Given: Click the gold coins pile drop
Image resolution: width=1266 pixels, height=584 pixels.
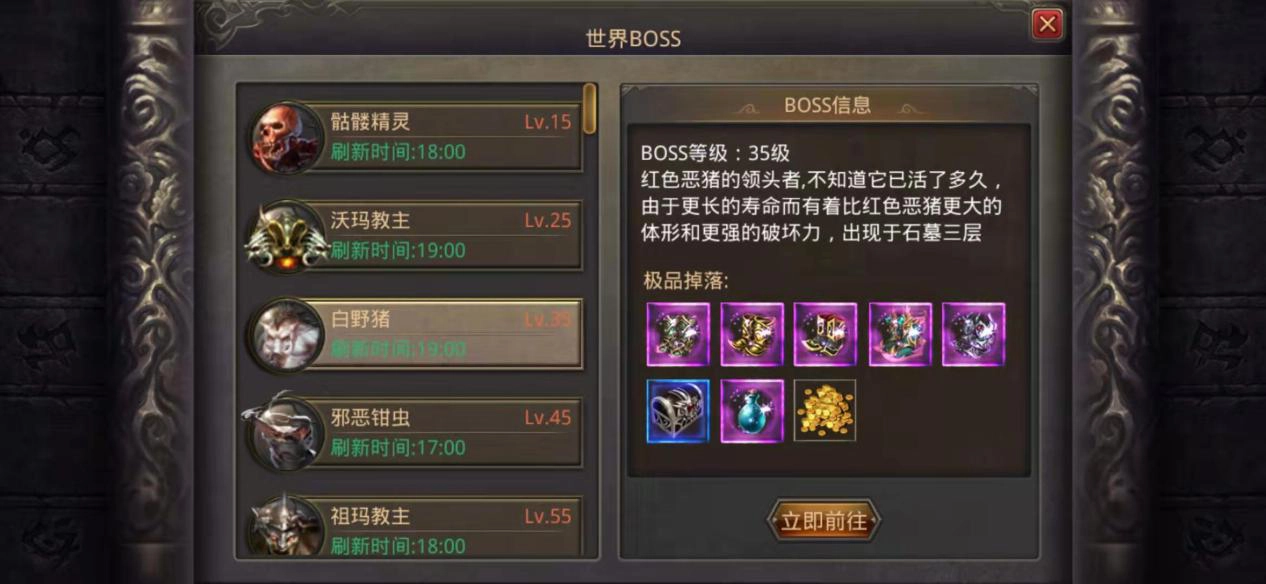Looking at the screenshot, I should (x=825, y=410).
